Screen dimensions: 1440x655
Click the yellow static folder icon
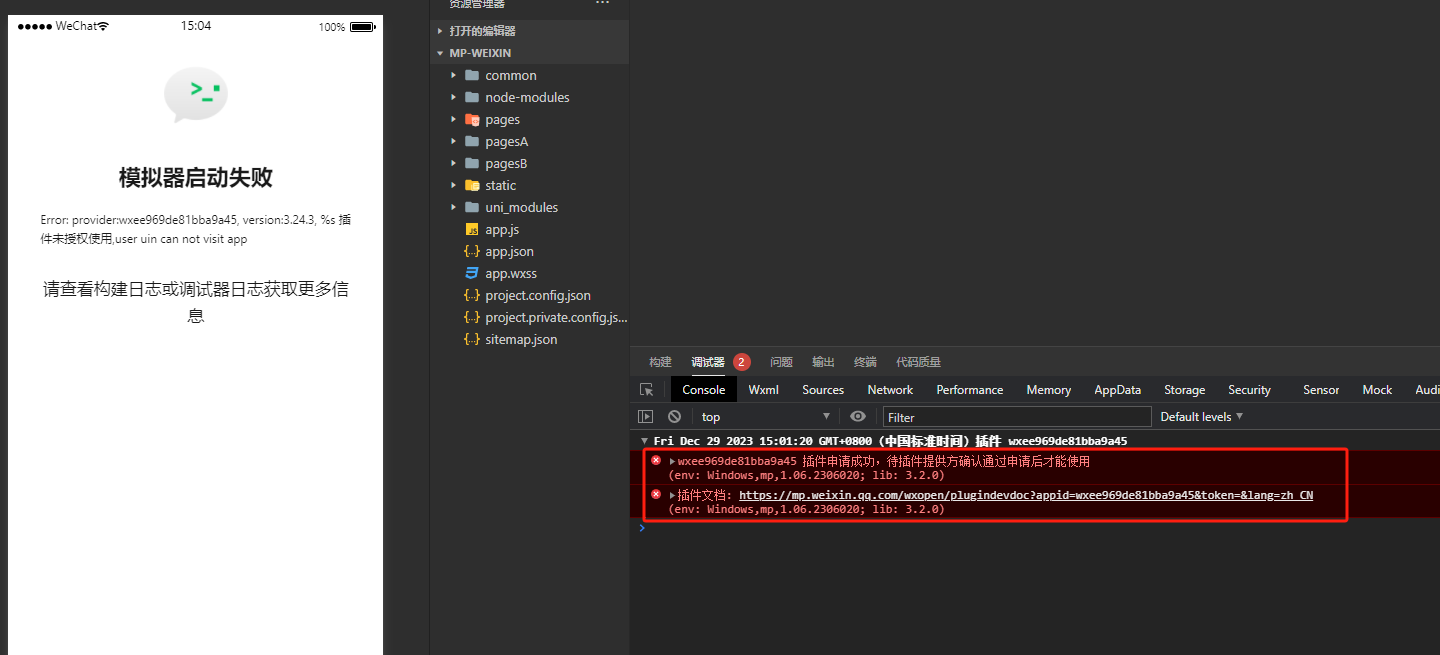[472, 185]
